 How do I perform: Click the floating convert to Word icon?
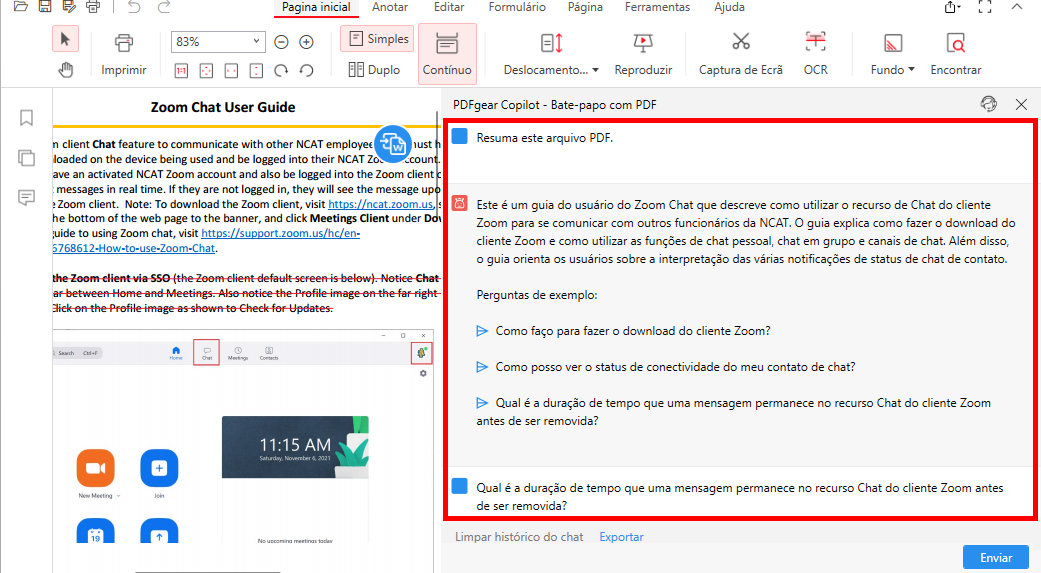392,143
